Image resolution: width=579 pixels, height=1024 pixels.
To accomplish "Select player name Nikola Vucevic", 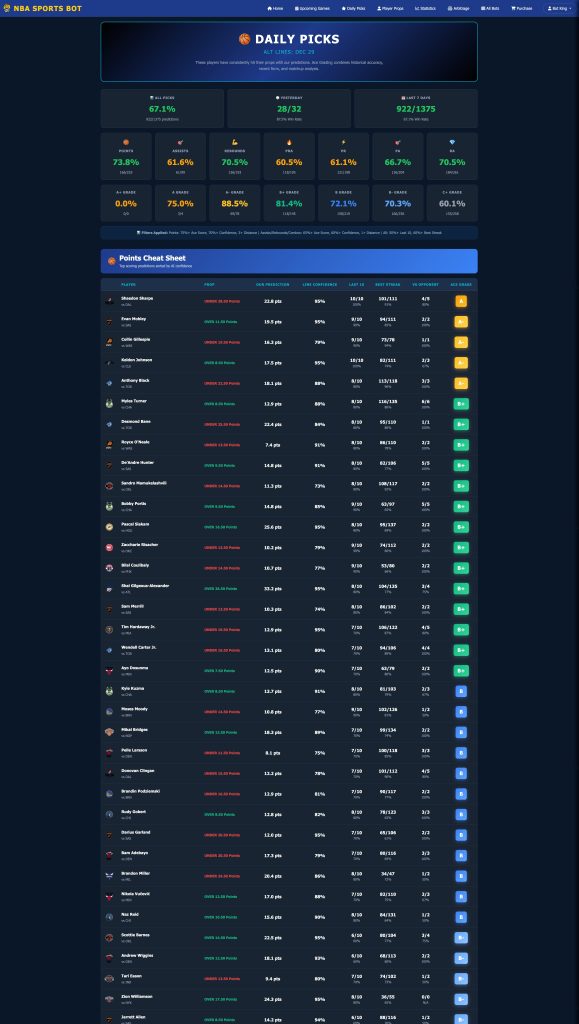I will (135, 894).
